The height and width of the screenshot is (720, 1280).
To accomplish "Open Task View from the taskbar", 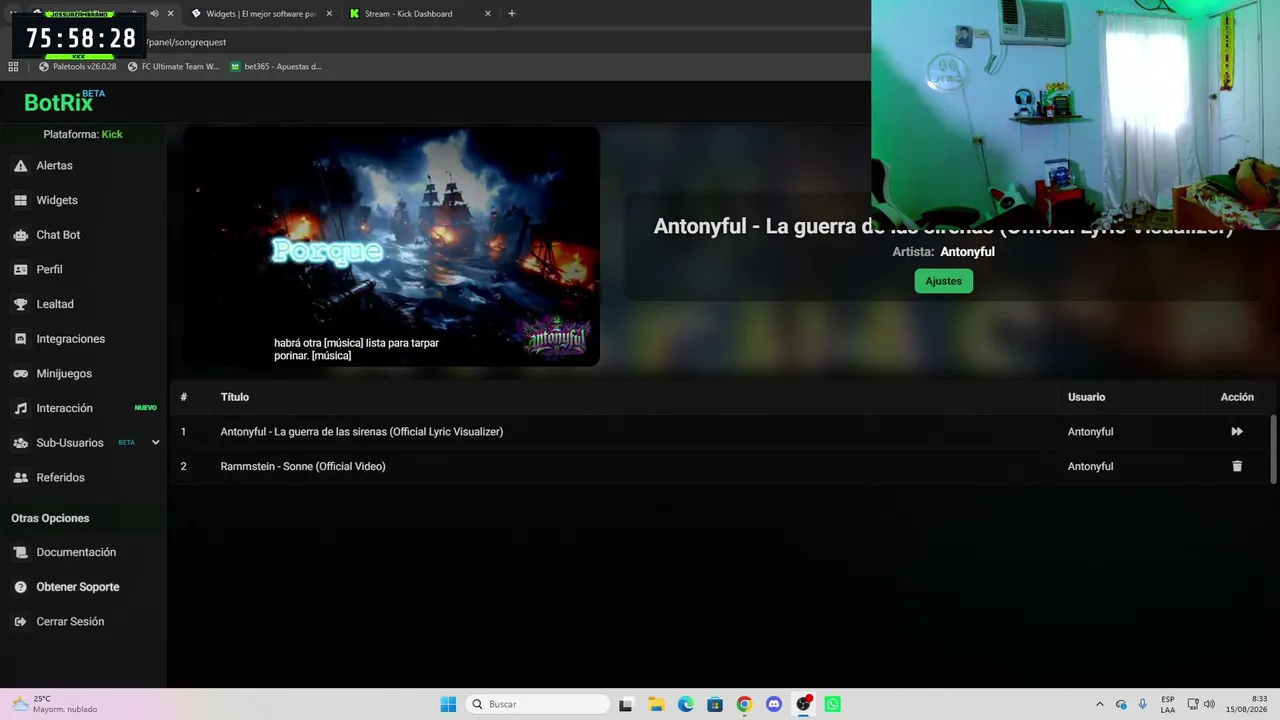I will pos(626,704).
